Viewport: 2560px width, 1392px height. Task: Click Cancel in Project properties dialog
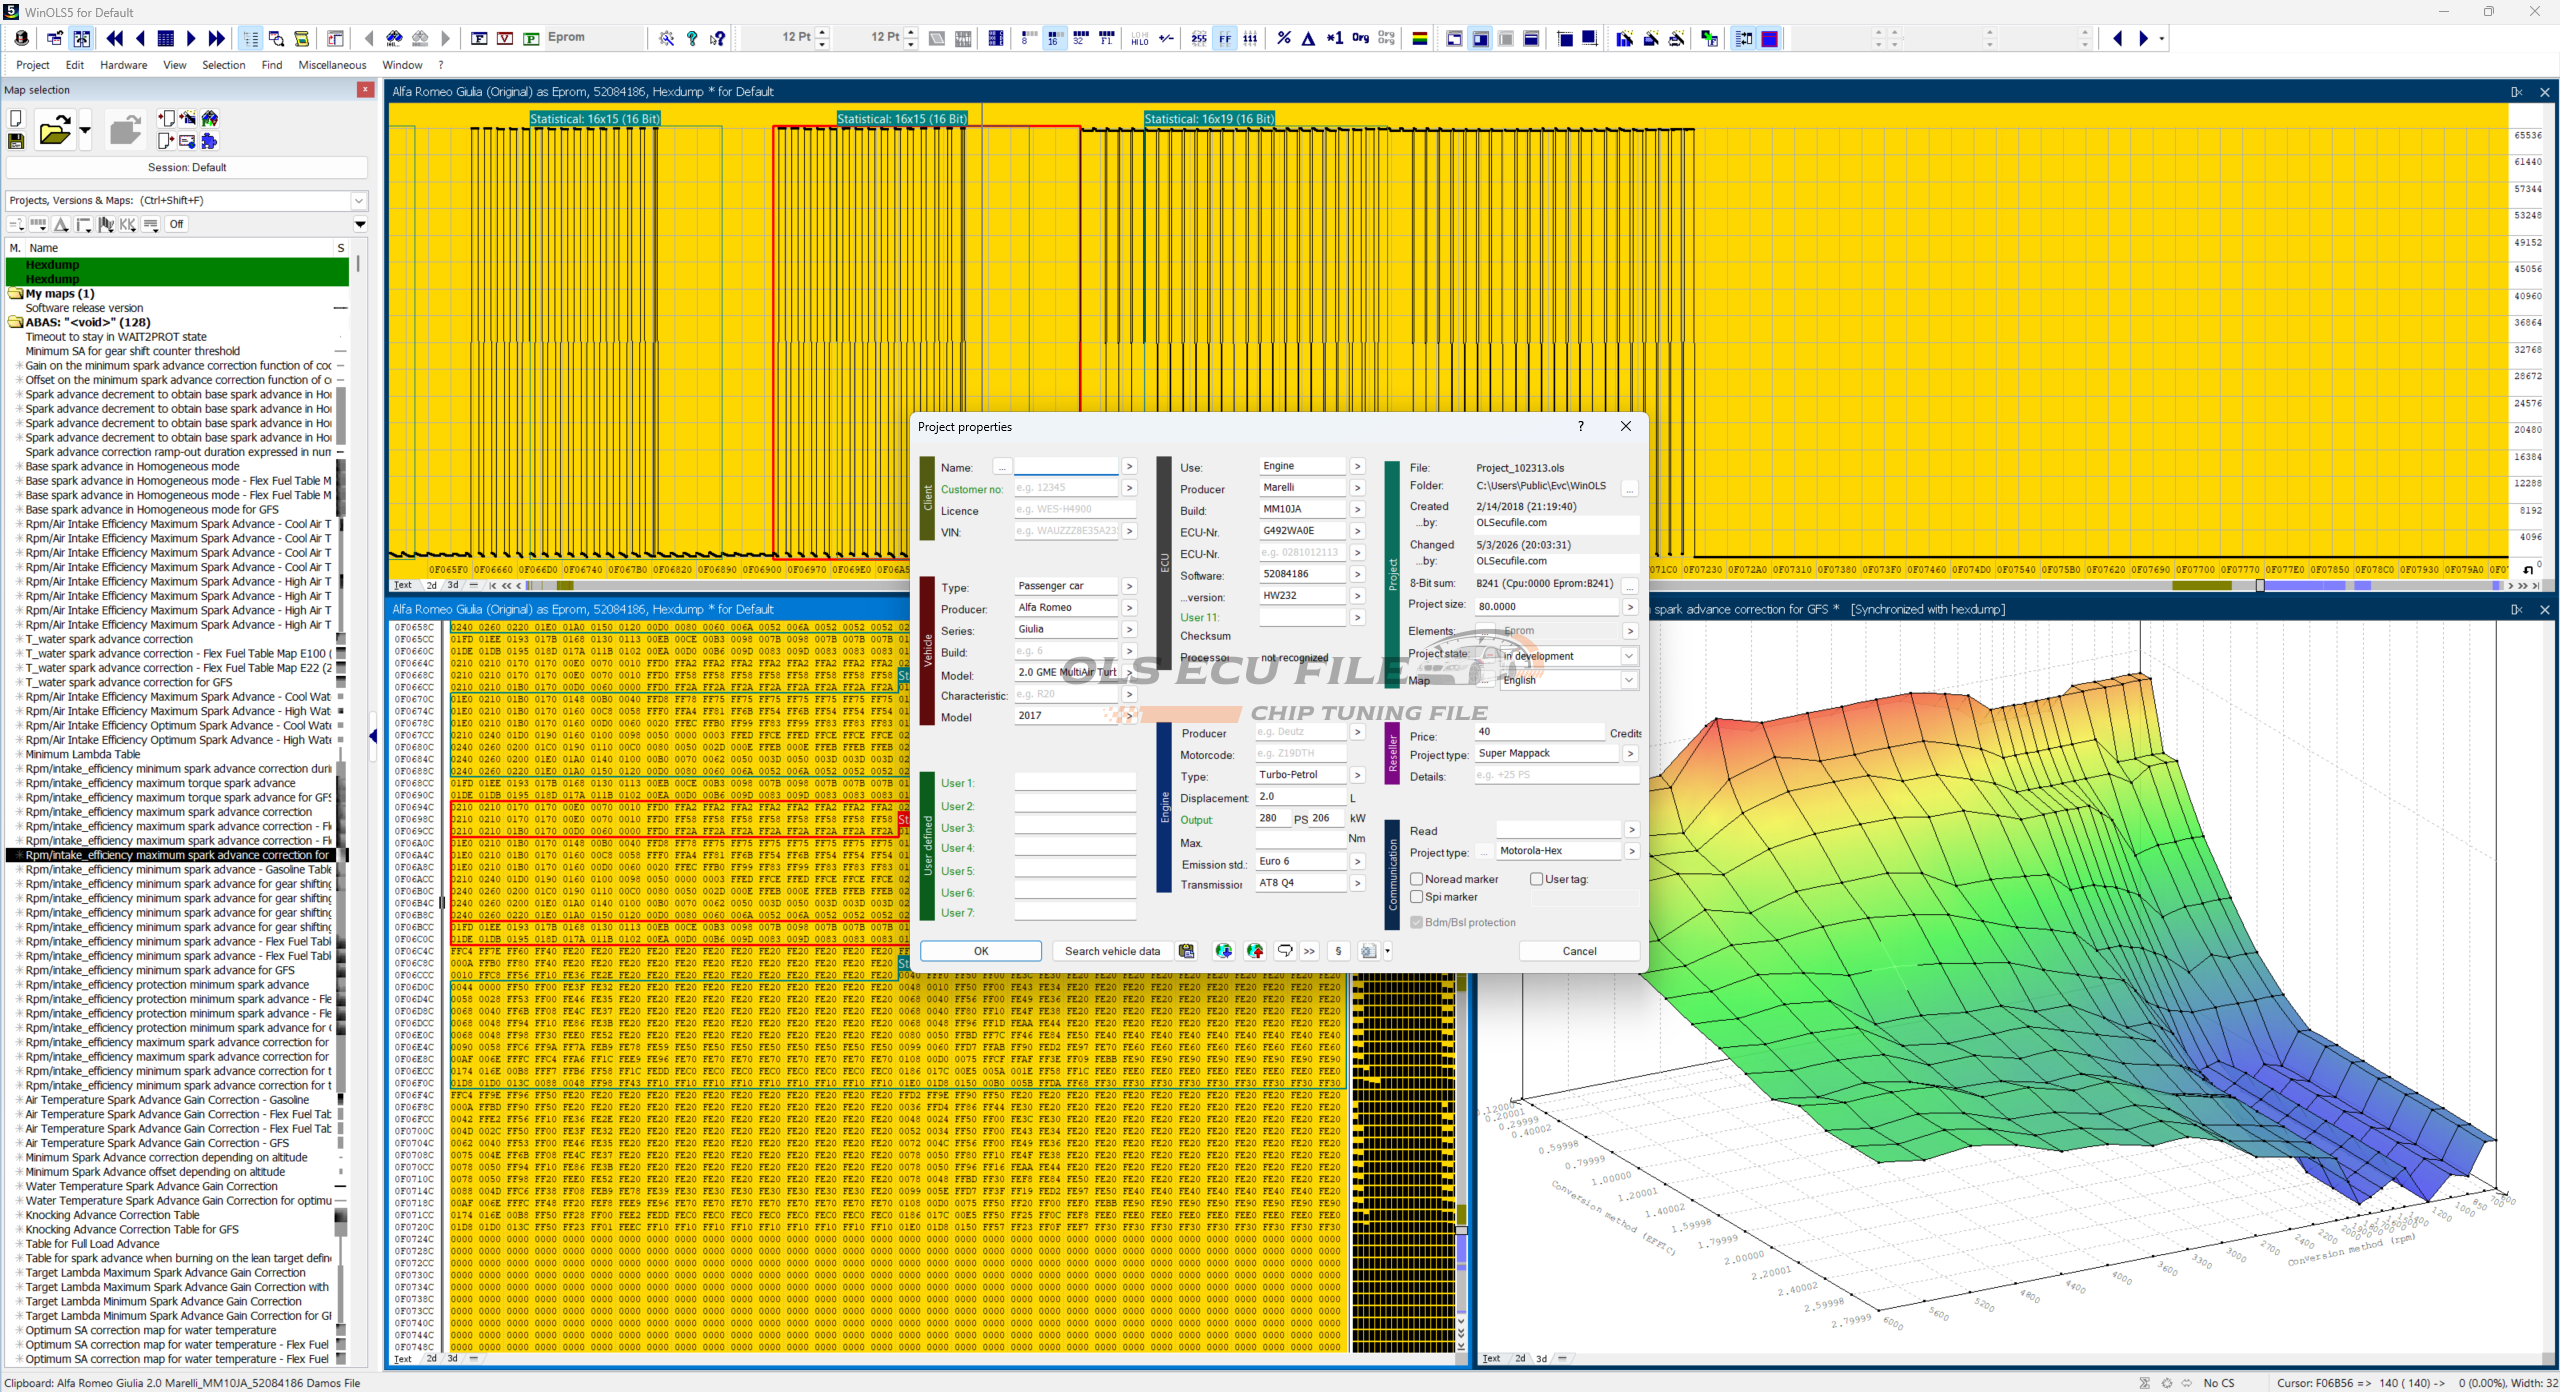coord(1579,951)
